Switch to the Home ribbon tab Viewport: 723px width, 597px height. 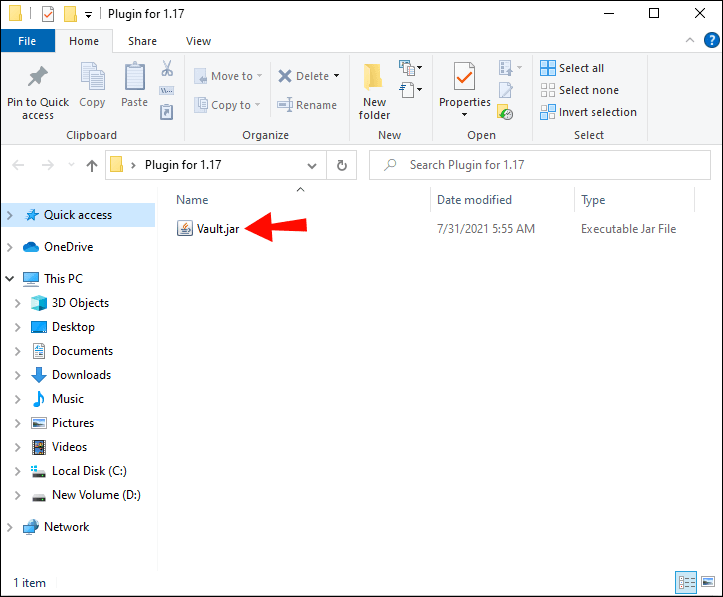click(84, 41)
